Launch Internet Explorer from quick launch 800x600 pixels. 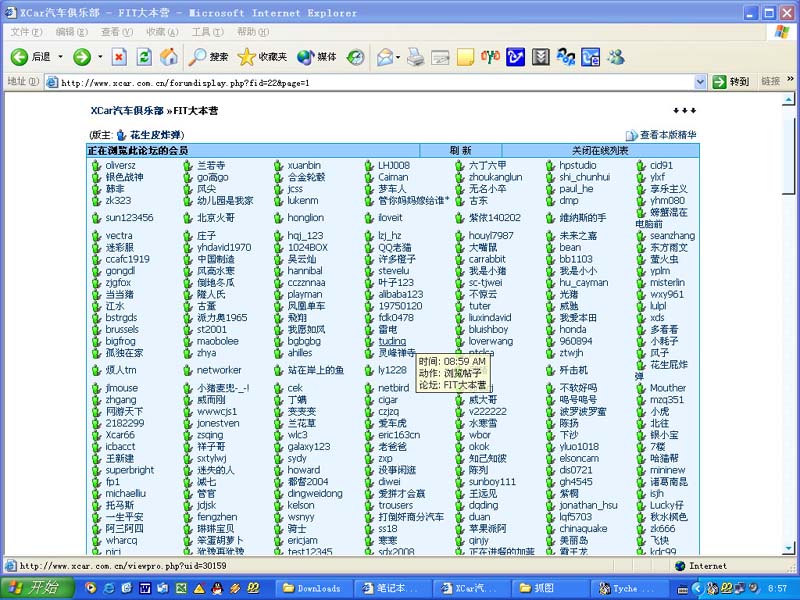(109, 588)
